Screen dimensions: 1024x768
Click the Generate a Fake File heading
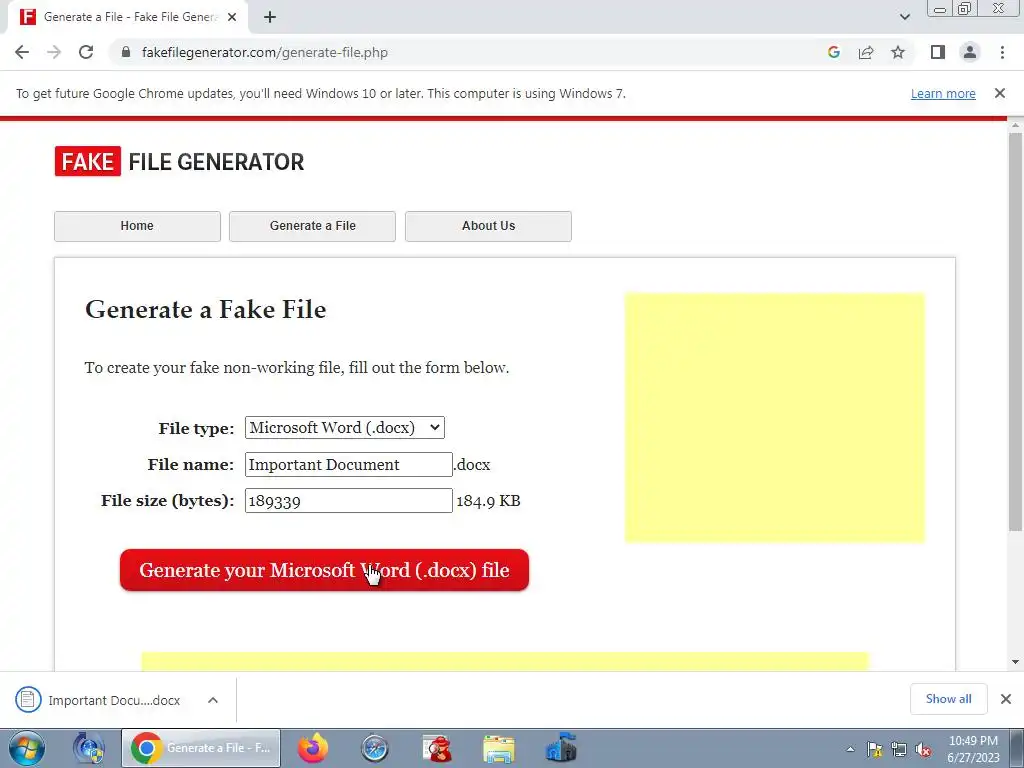click(206, 310)
